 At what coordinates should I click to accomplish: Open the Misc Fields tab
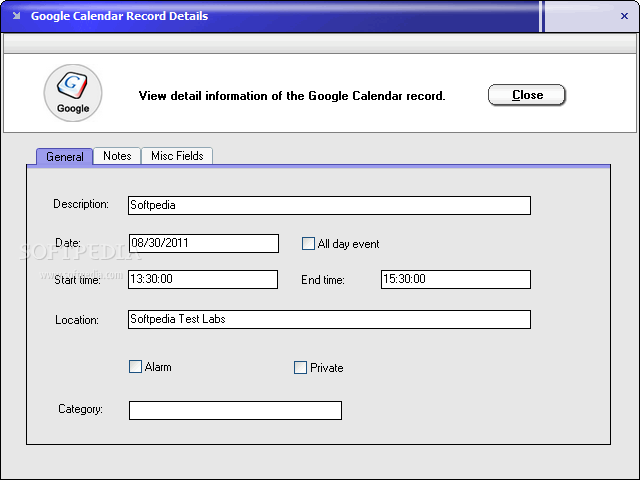[x=177, y=156]
